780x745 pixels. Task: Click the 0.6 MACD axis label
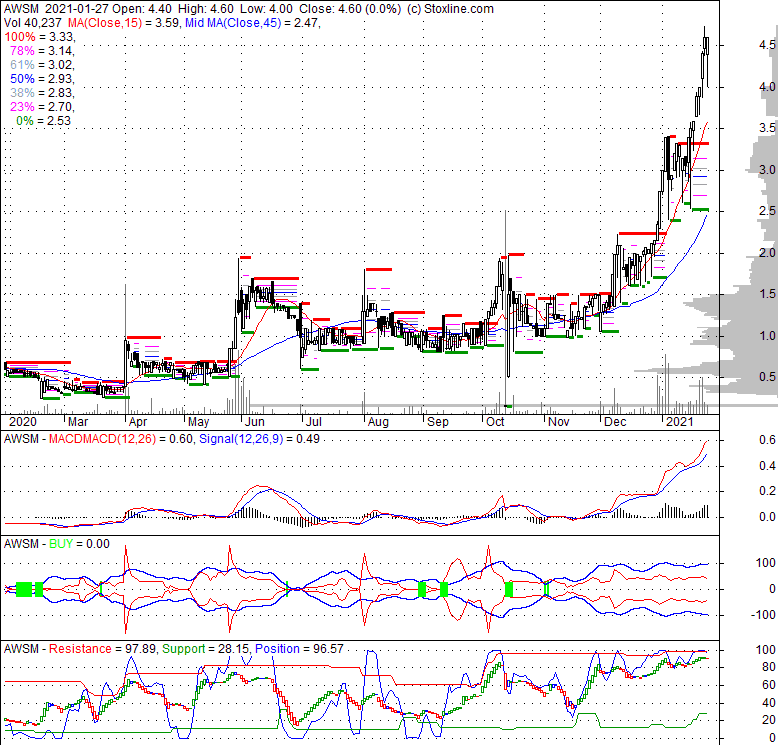pos(767,440)
